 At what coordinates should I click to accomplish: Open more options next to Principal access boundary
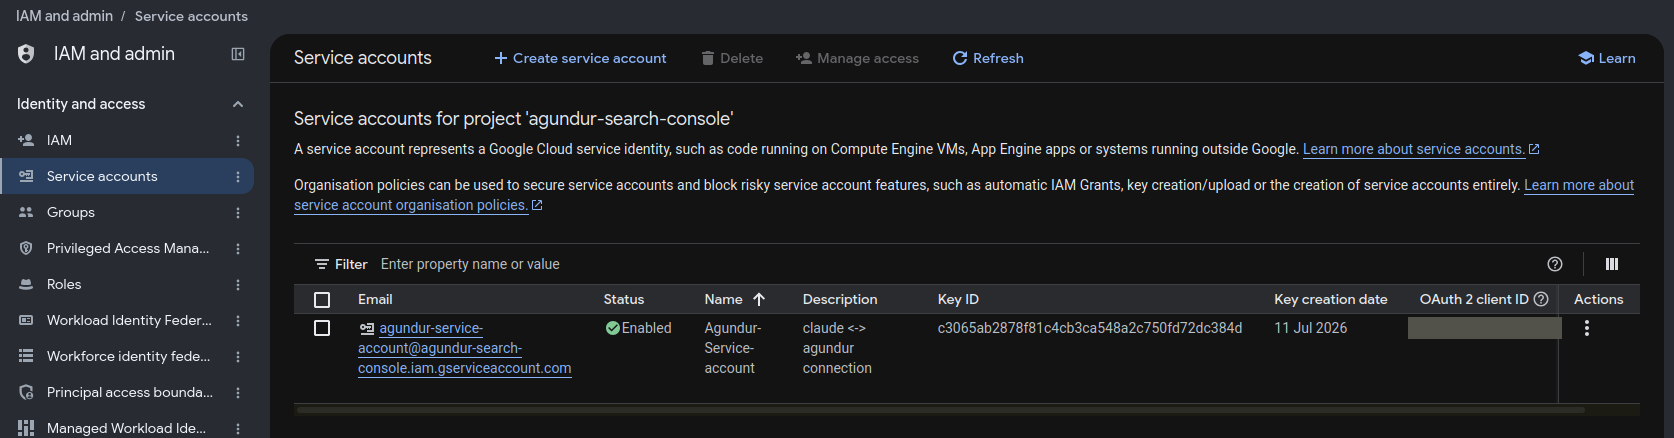[238, 393]
